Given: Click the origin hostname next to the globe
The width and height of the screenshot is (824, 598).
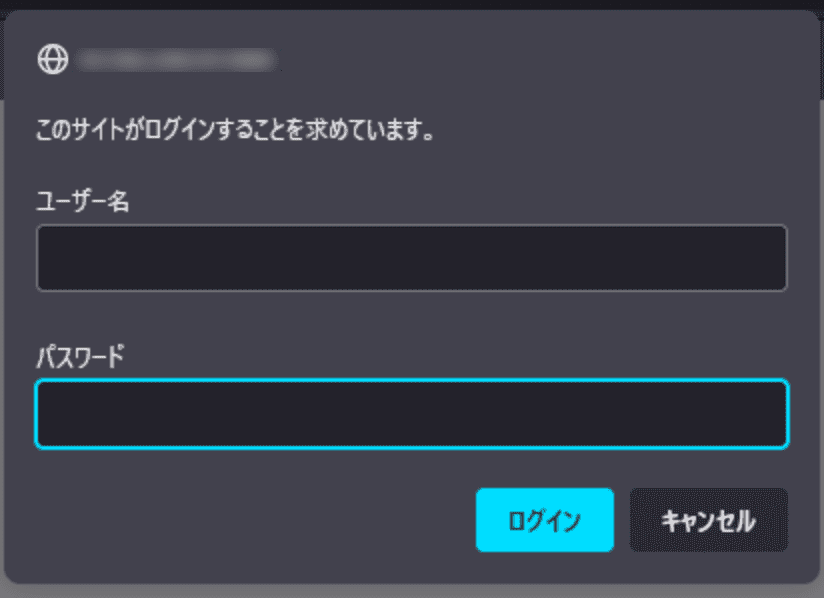Looking at the screenshot, I should [176, 60].
